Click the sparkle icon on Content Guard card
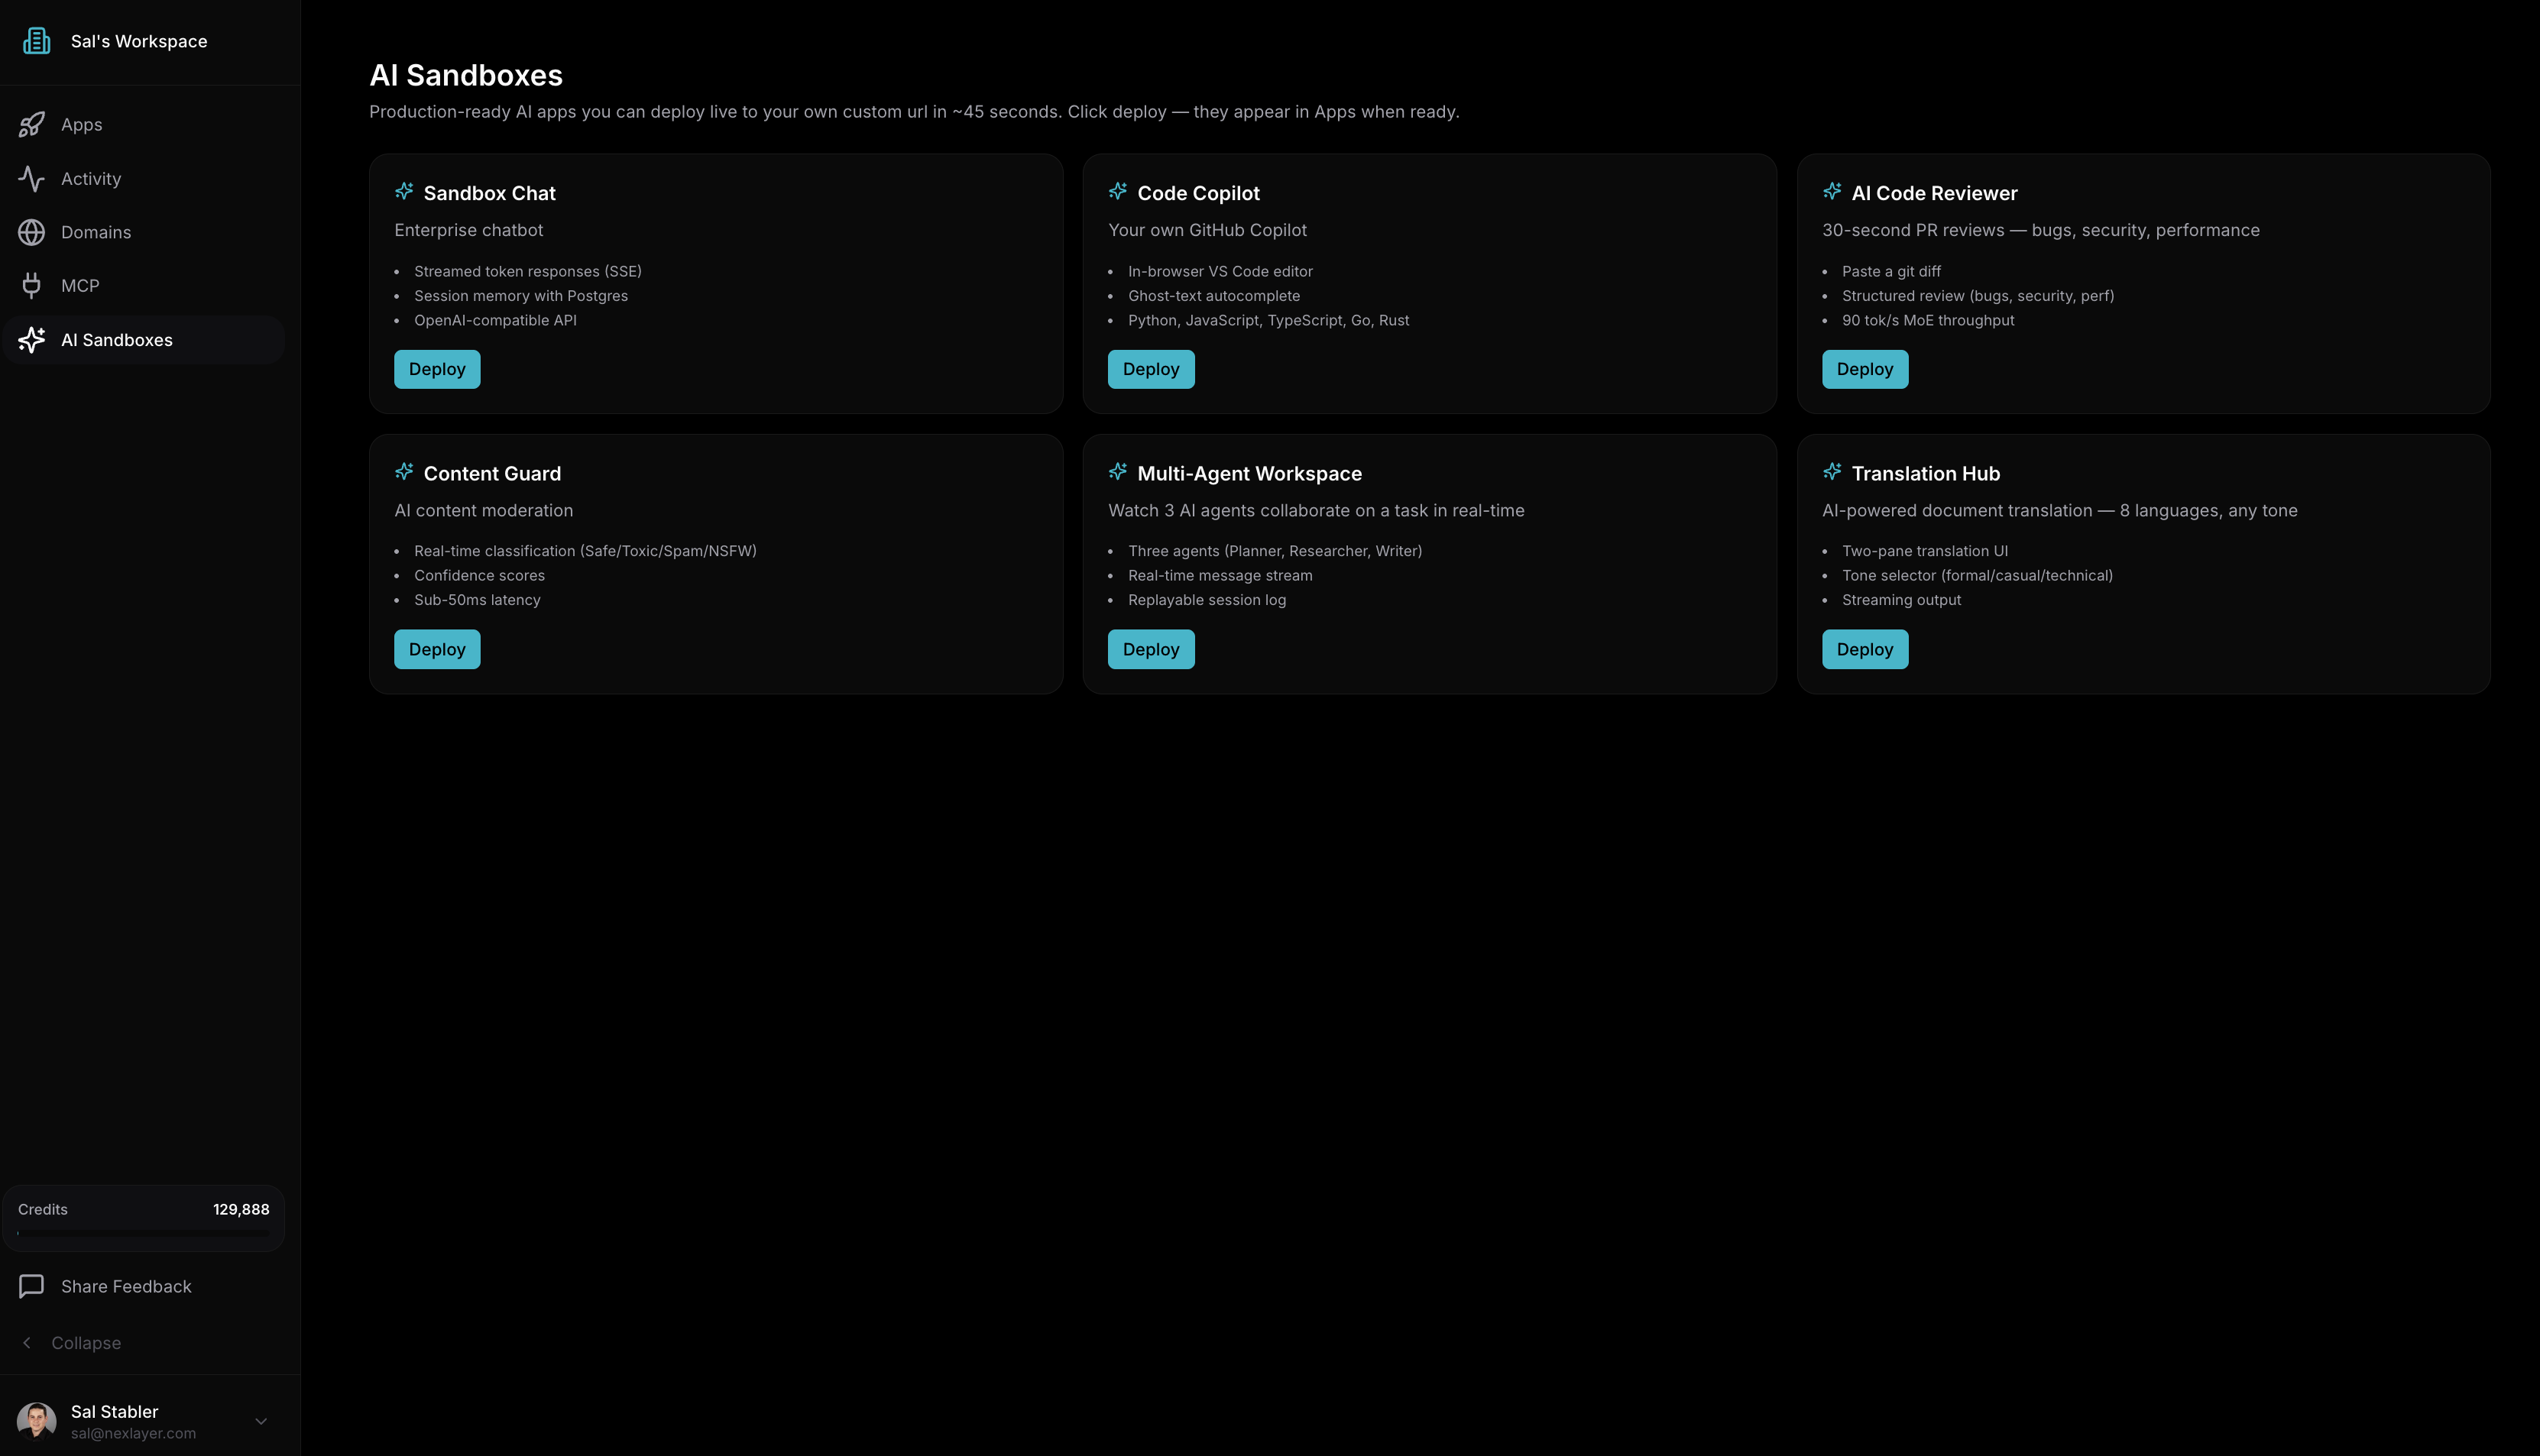 coord(404,471)
